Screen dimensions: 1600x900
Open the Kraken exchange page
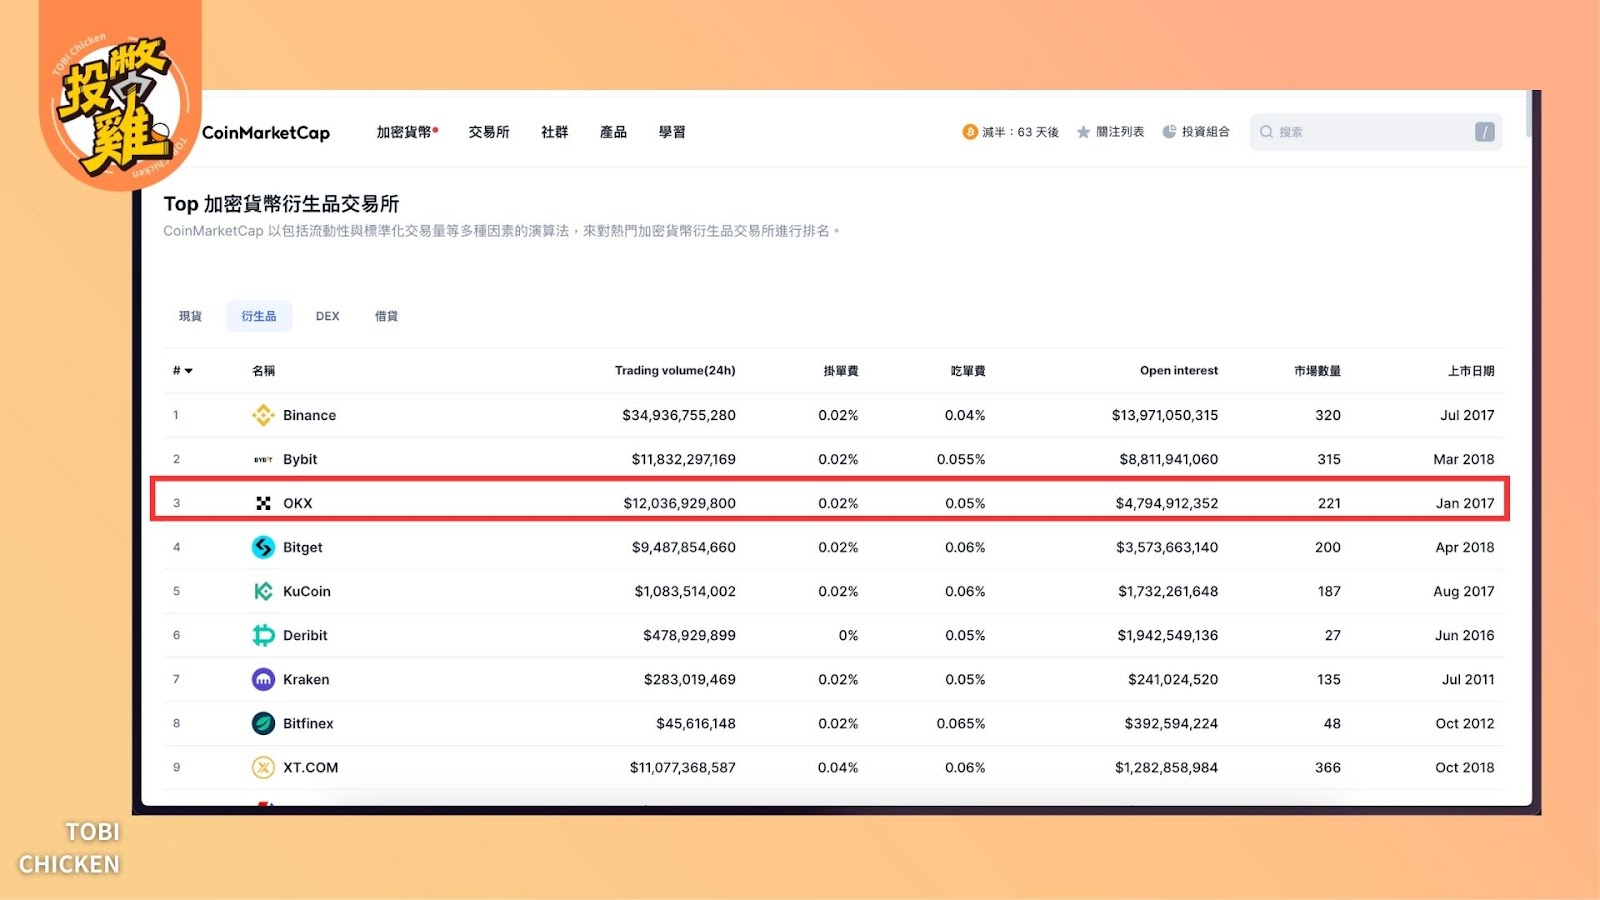(x=306, y=679)
